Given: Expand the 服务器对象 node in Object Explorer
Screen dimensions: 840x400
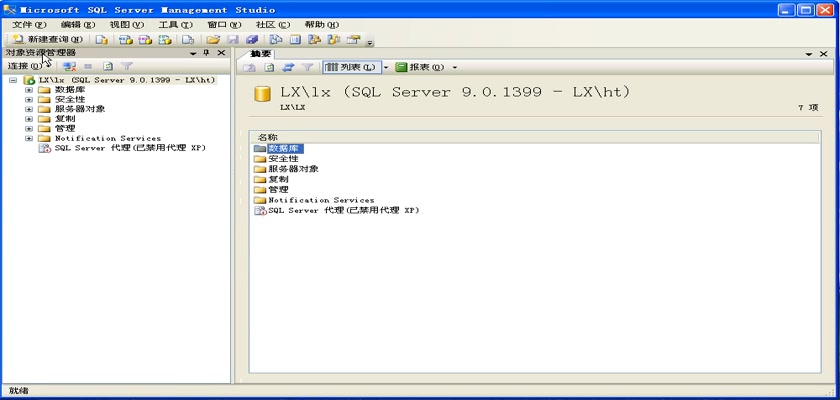Looking at the screenshot, I should (x=29, y=109).
